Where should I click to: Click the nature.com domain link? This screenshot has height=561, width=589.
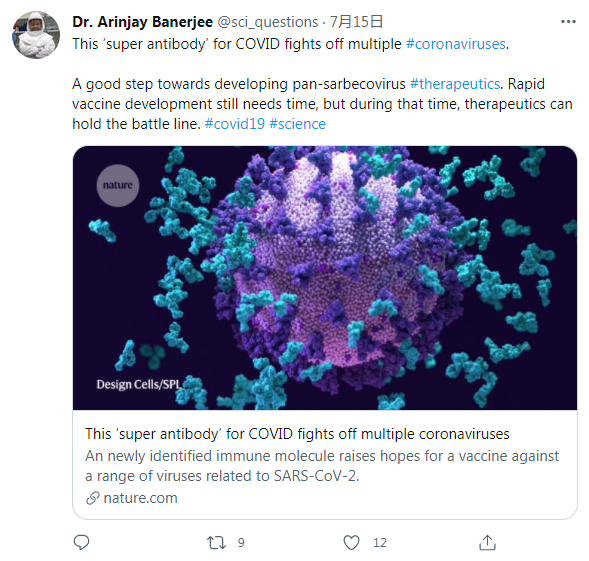[x=140, y=498]
